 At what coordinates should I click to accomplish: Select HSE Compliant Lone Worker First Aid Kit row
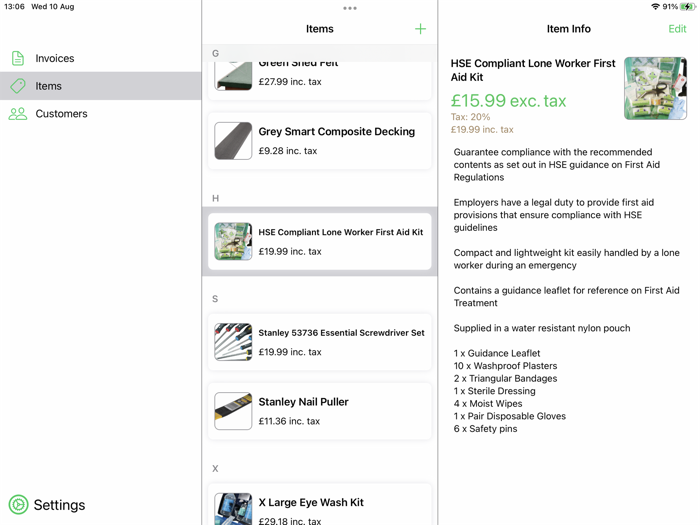pos(340,241)
